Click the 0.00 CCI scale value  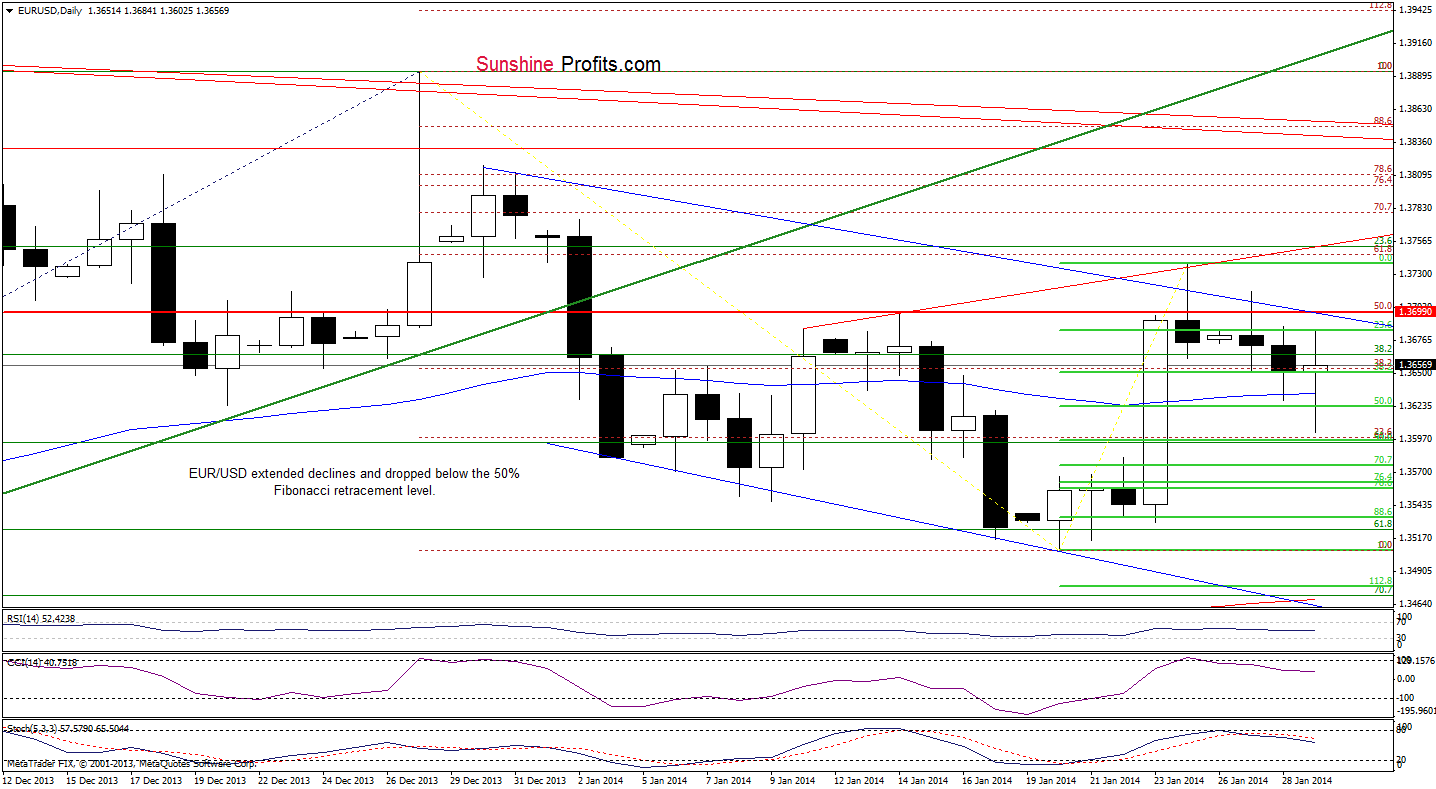[1406, 679]
